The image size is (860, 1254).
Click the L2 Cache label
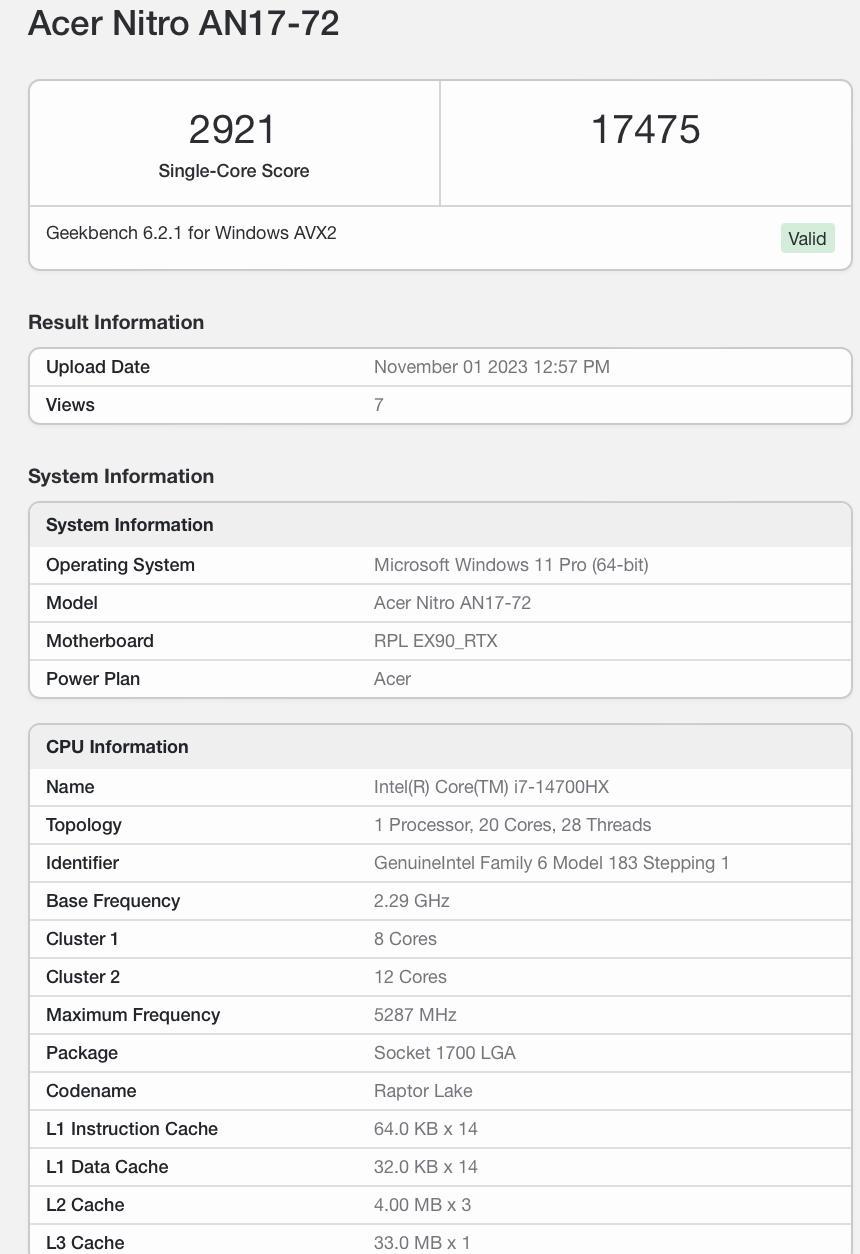(85, 1205)
